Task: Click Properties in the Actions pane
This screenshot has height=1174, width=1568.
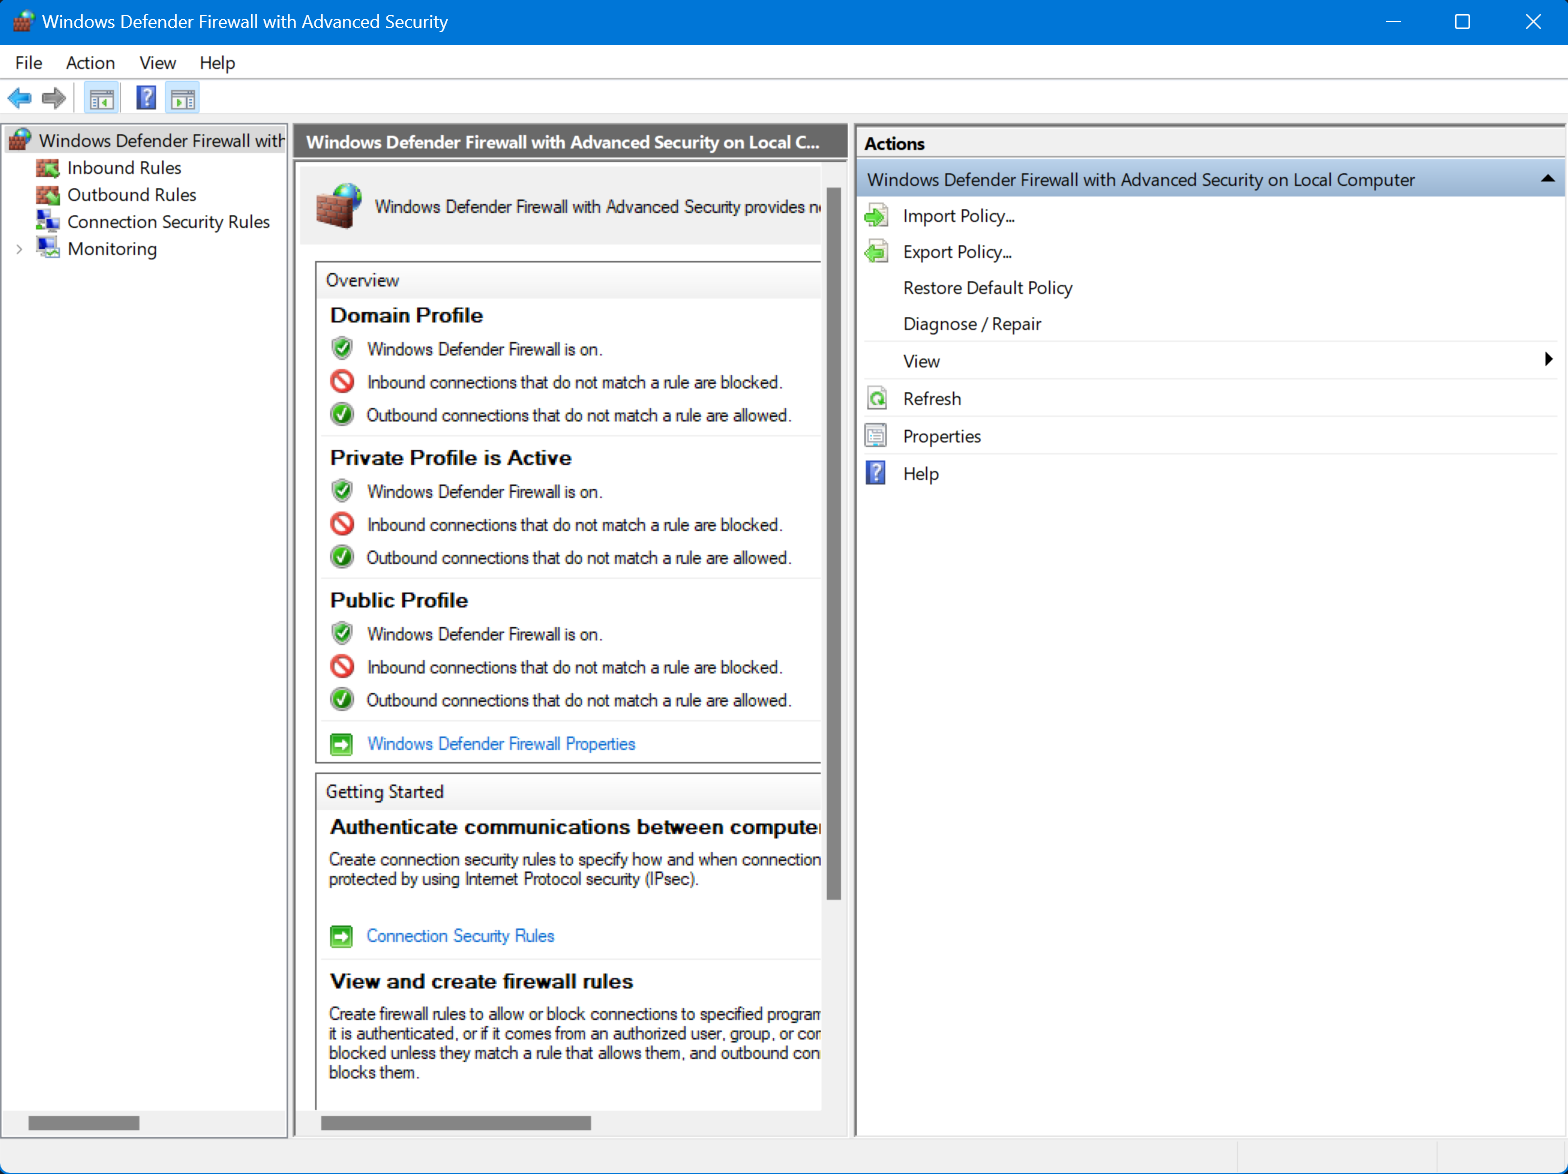Action: 942,436
